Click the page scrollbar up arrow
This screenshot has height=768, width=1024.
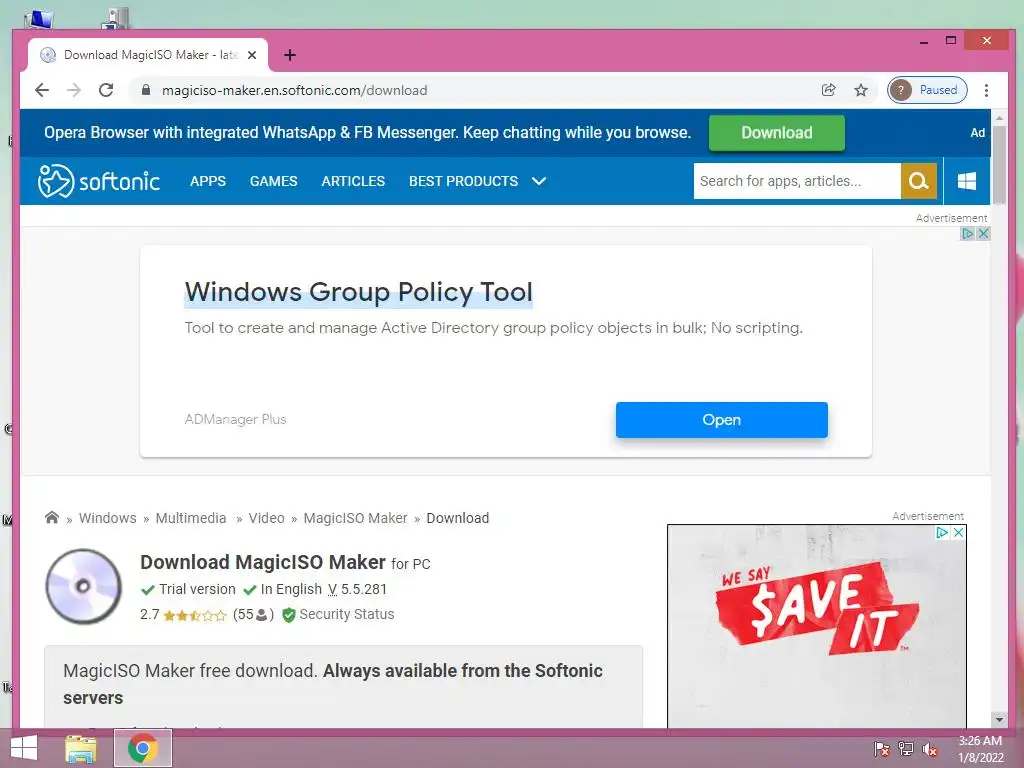click(x=999, y=118)
